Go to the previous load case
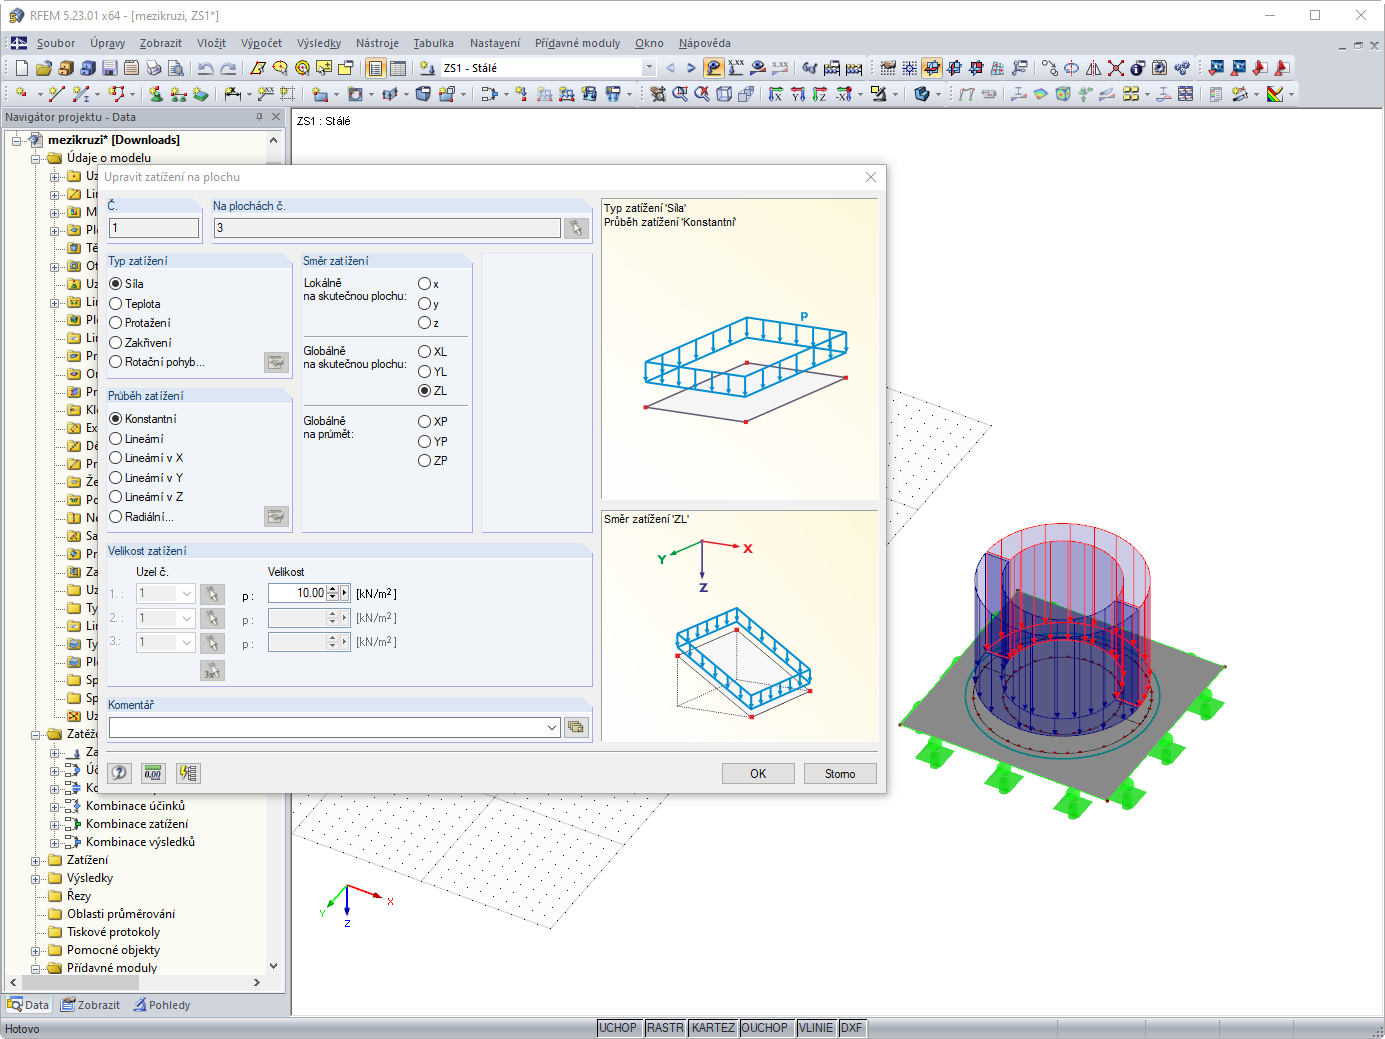 point(670,68)
